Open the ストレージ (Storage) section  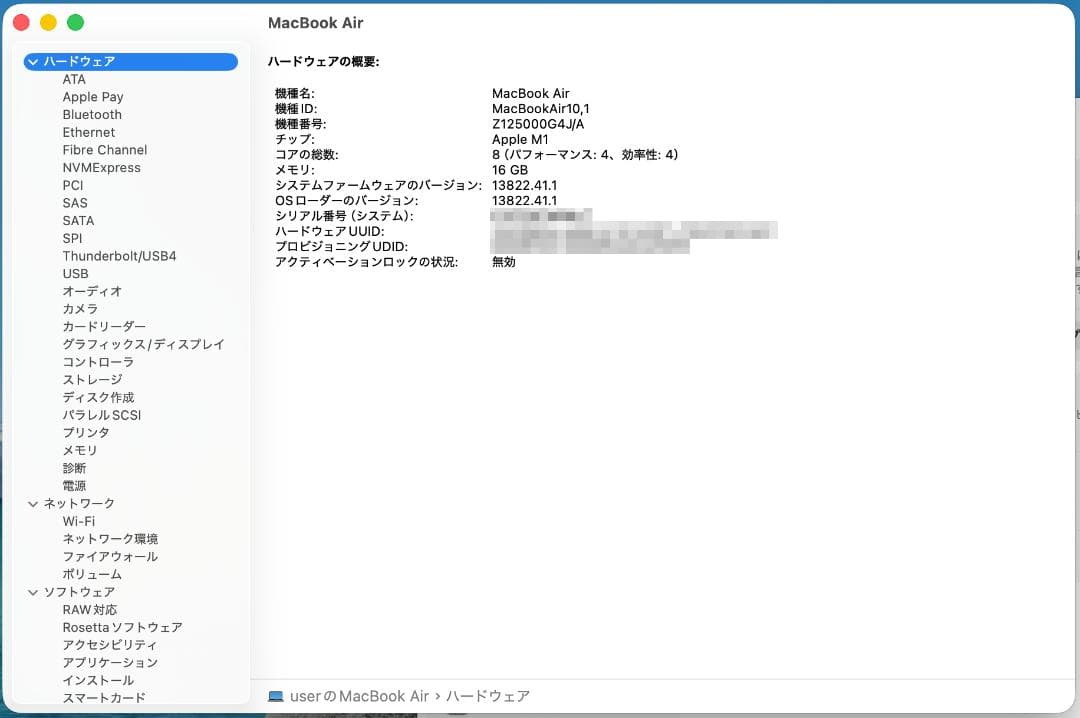pyautogui.click(x=91, y=379)
